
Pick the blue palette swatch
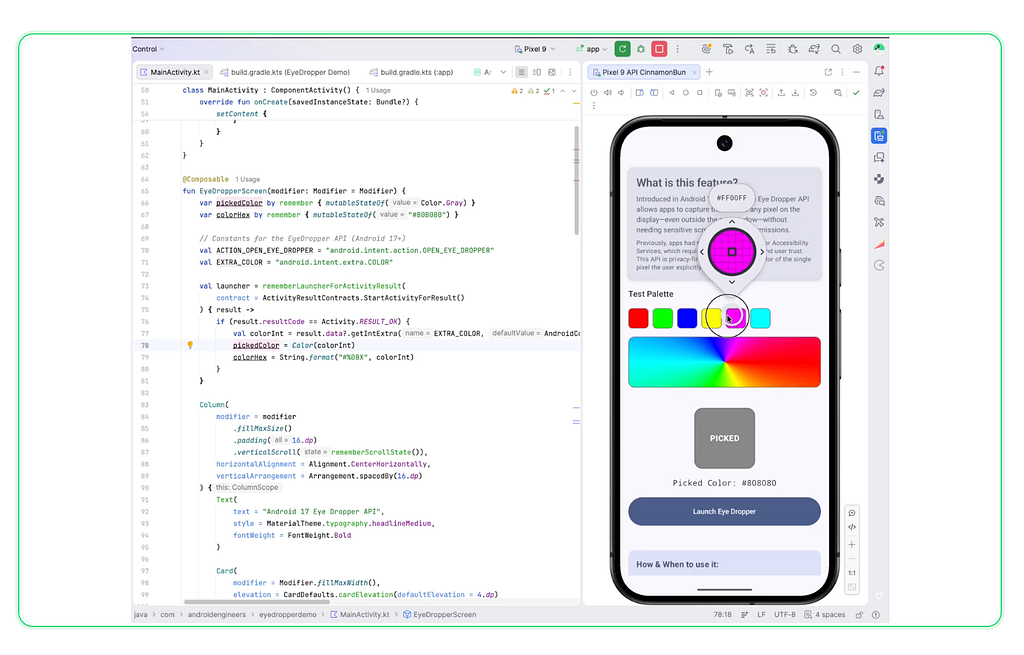[687, 318]
